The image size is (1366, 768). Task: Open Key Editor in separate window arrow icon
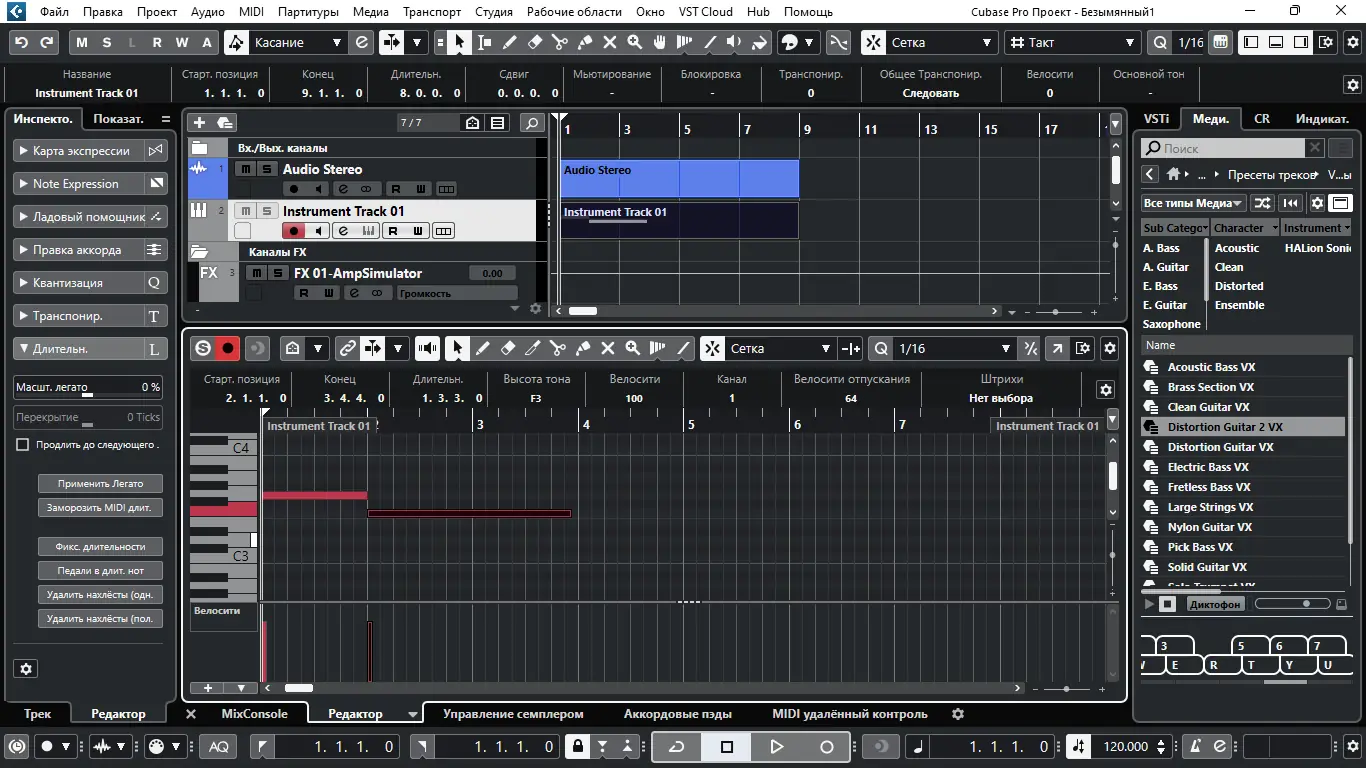(1057, 348)
